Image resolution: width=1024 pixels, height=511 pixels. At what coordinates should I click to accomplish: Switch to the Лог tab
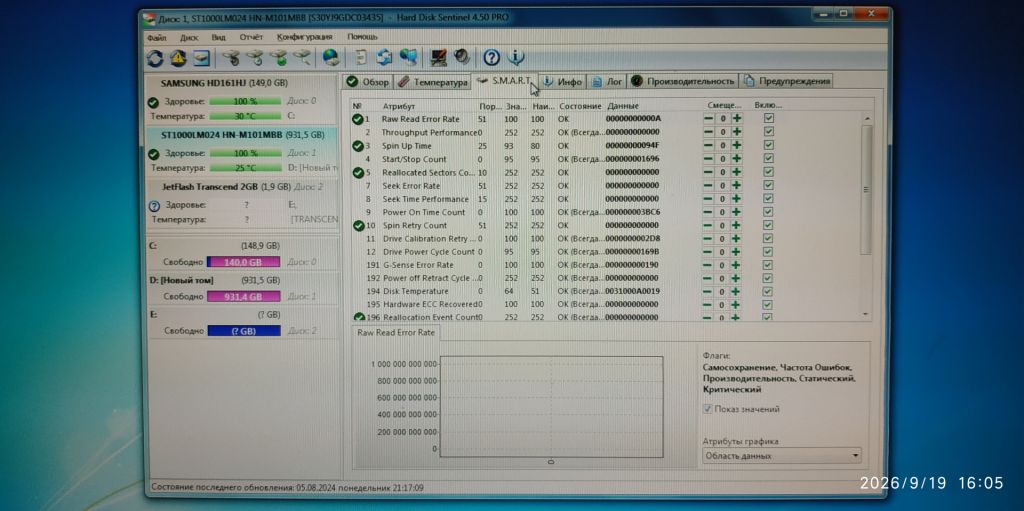pyautogui.click(x=607, y=82)
